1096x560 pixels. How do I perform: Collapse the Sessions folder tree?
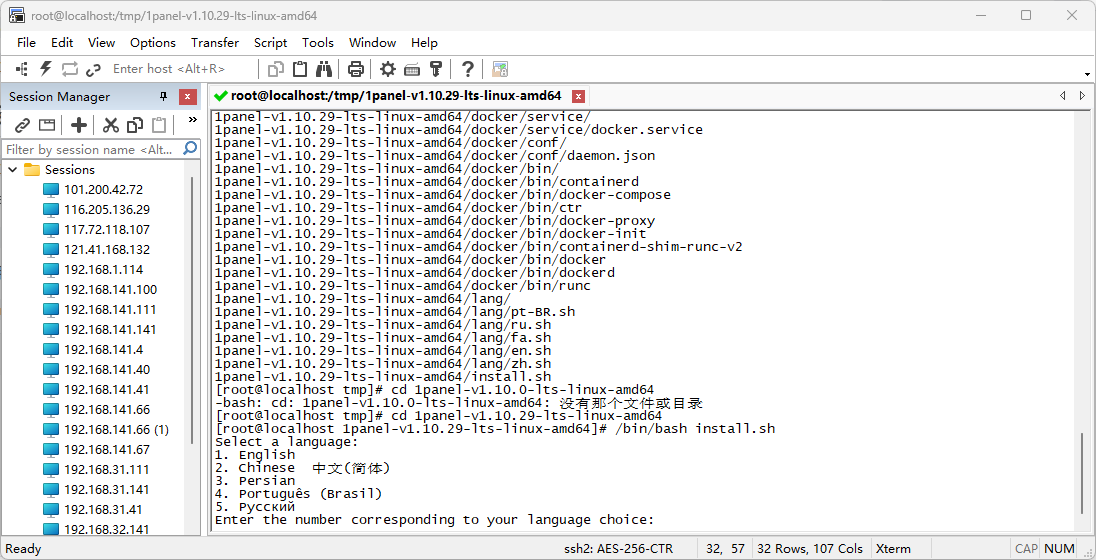[13, 170]
